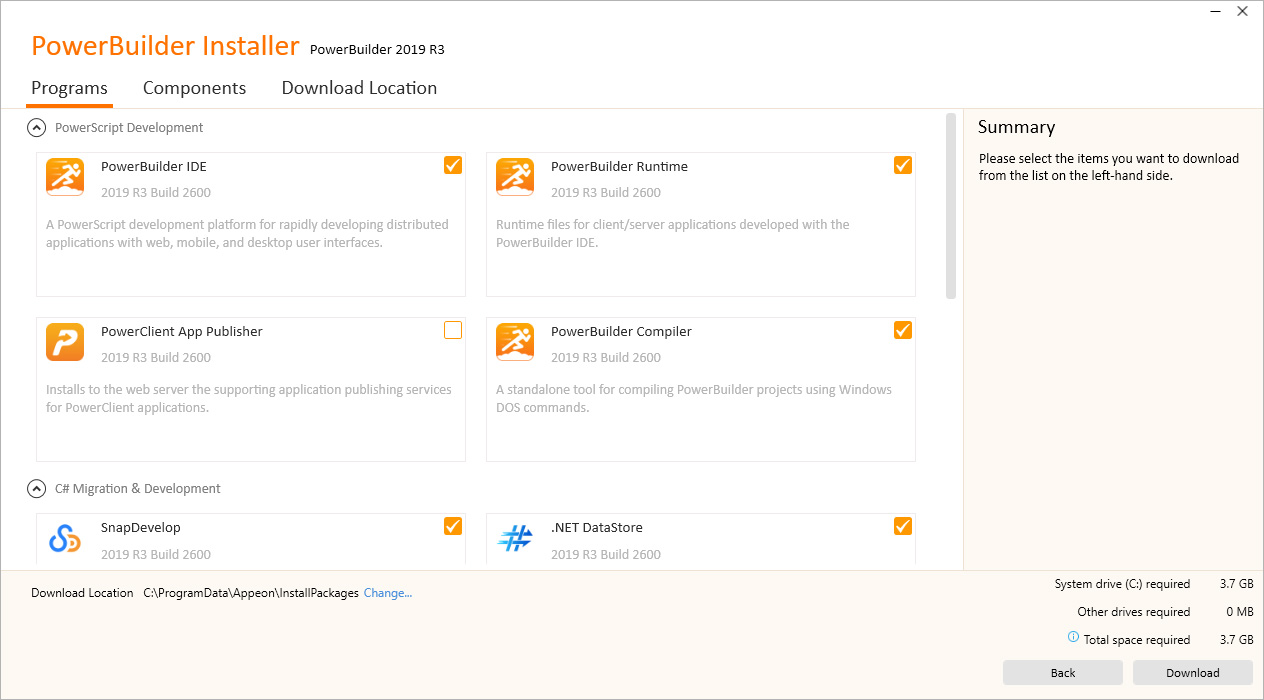The image size is (1264, 700).
Task: Click the PowerBuilder Compiler program icon
Action: 515,342
